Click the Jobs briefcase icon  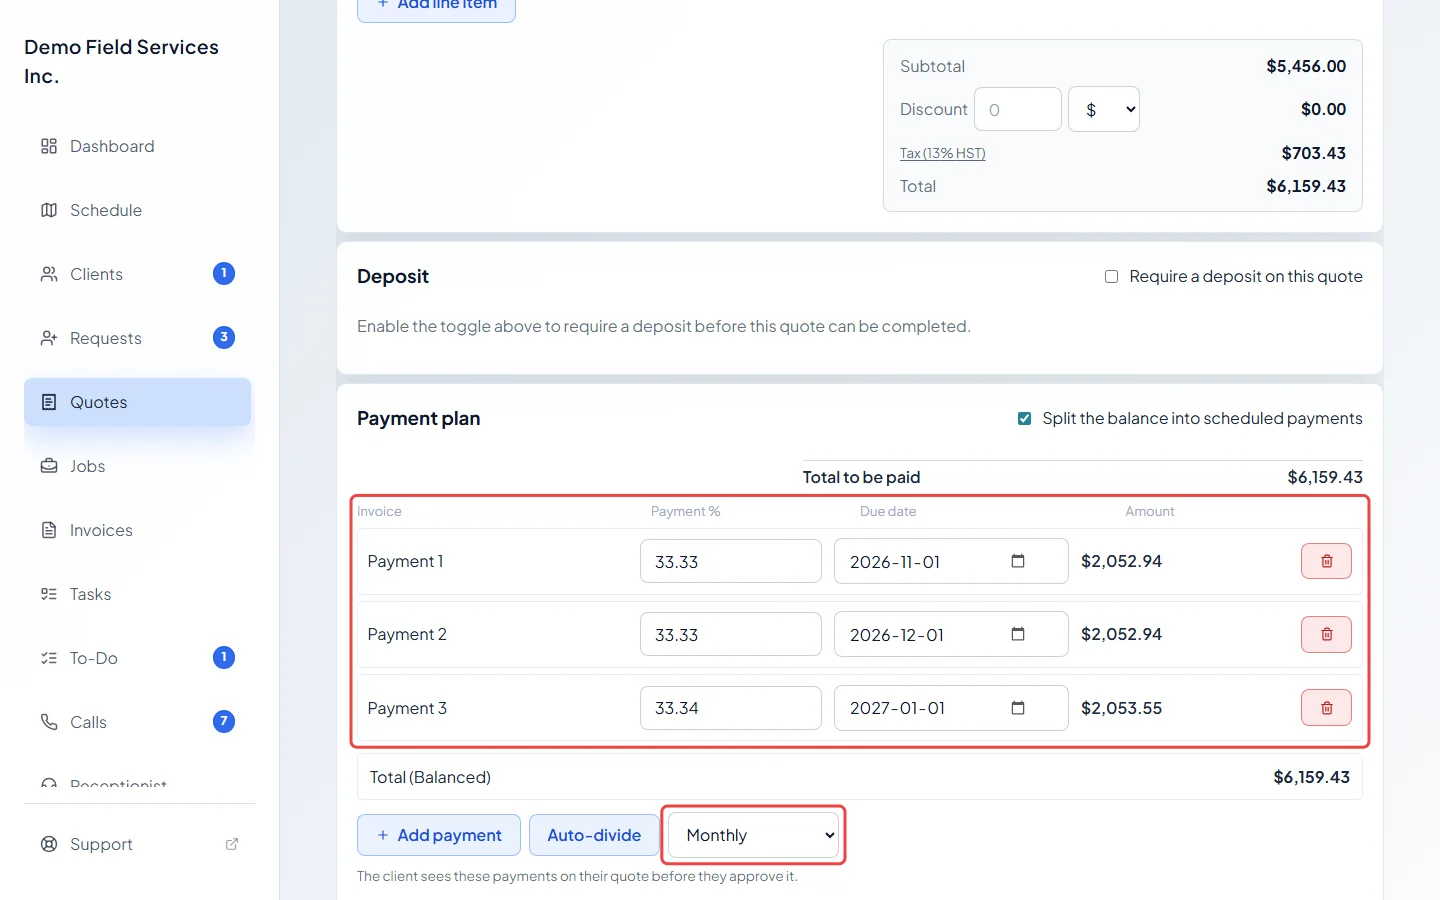(x=49, y=466)
